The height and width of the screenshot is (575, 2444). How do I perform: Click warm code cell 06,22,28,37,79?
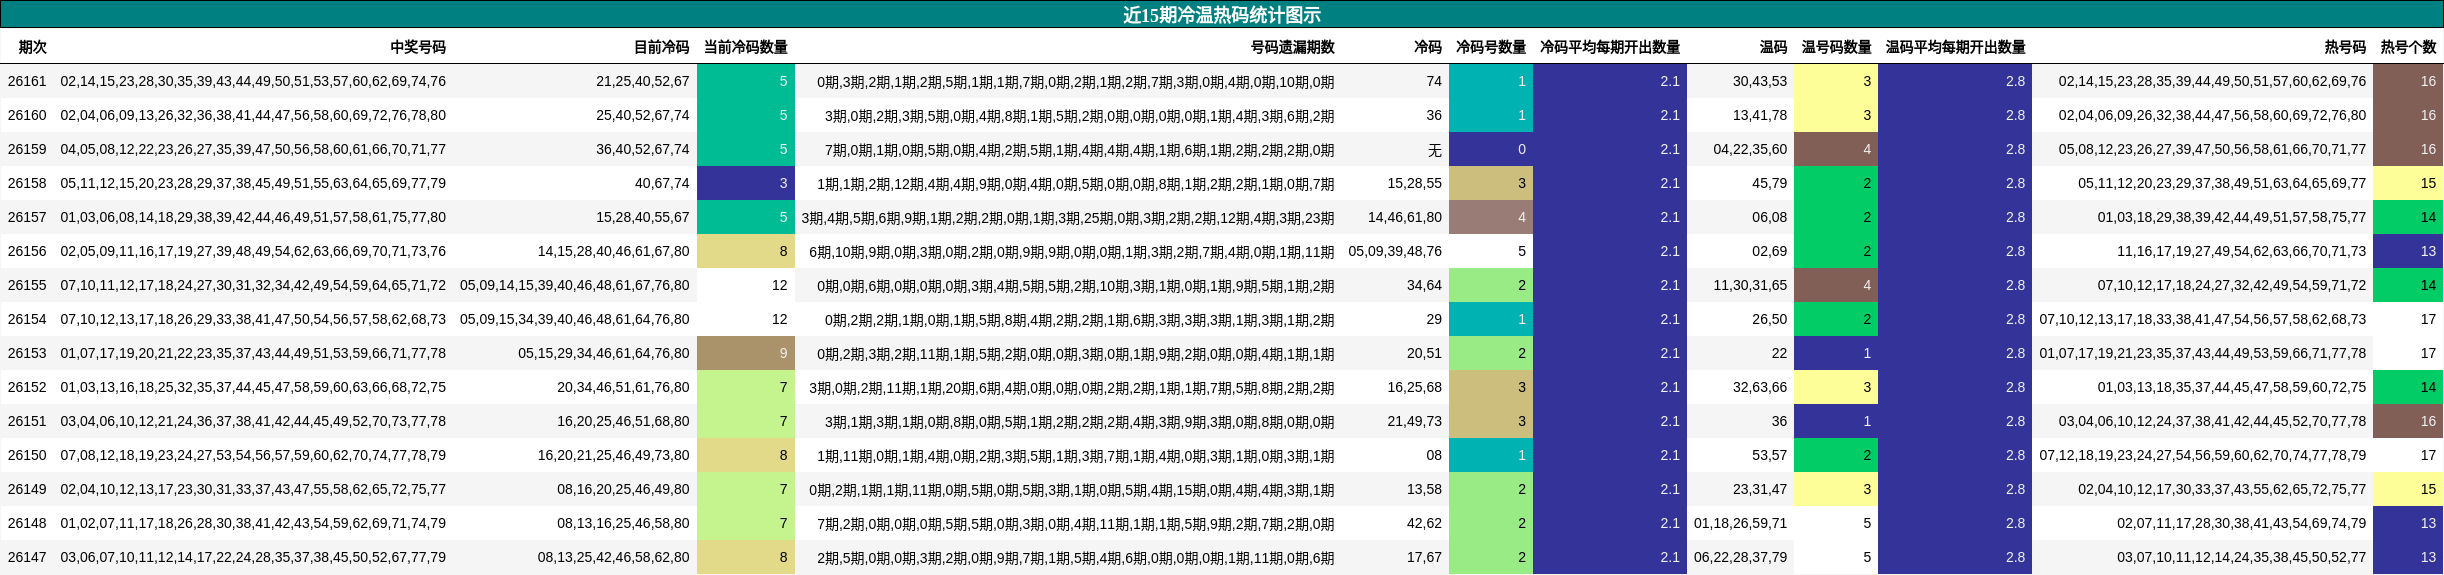[x=1741, y=557]
